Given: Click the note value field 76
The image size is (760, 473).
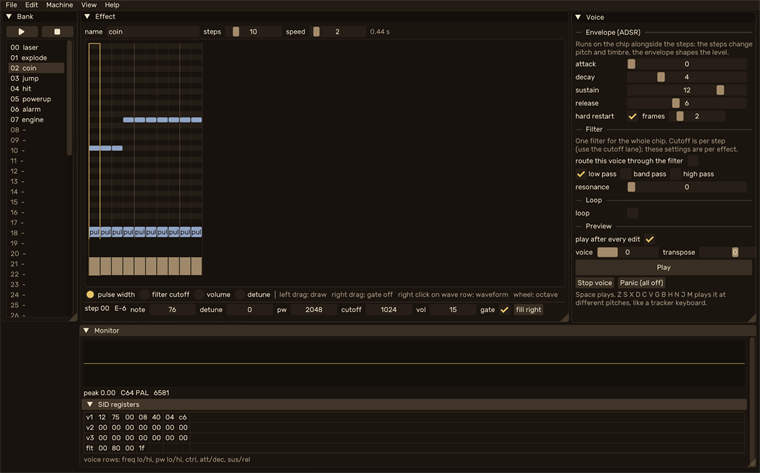Looking at the screenshot, I should 172,310.
